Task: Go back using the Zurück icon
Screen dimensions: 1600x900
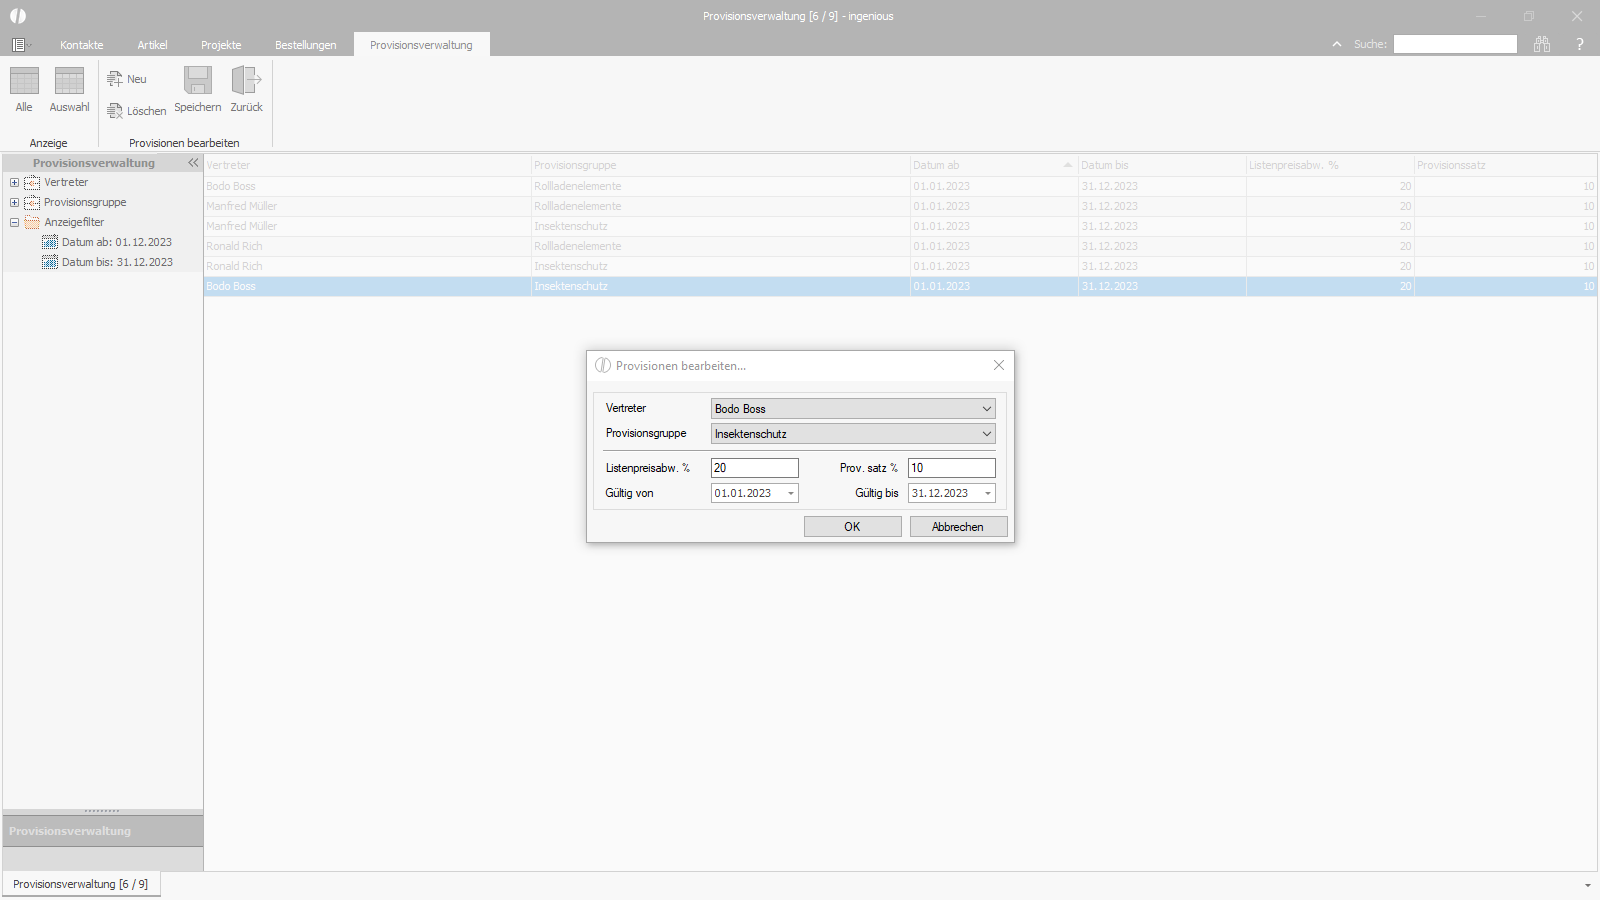Action: coord(246,80)
